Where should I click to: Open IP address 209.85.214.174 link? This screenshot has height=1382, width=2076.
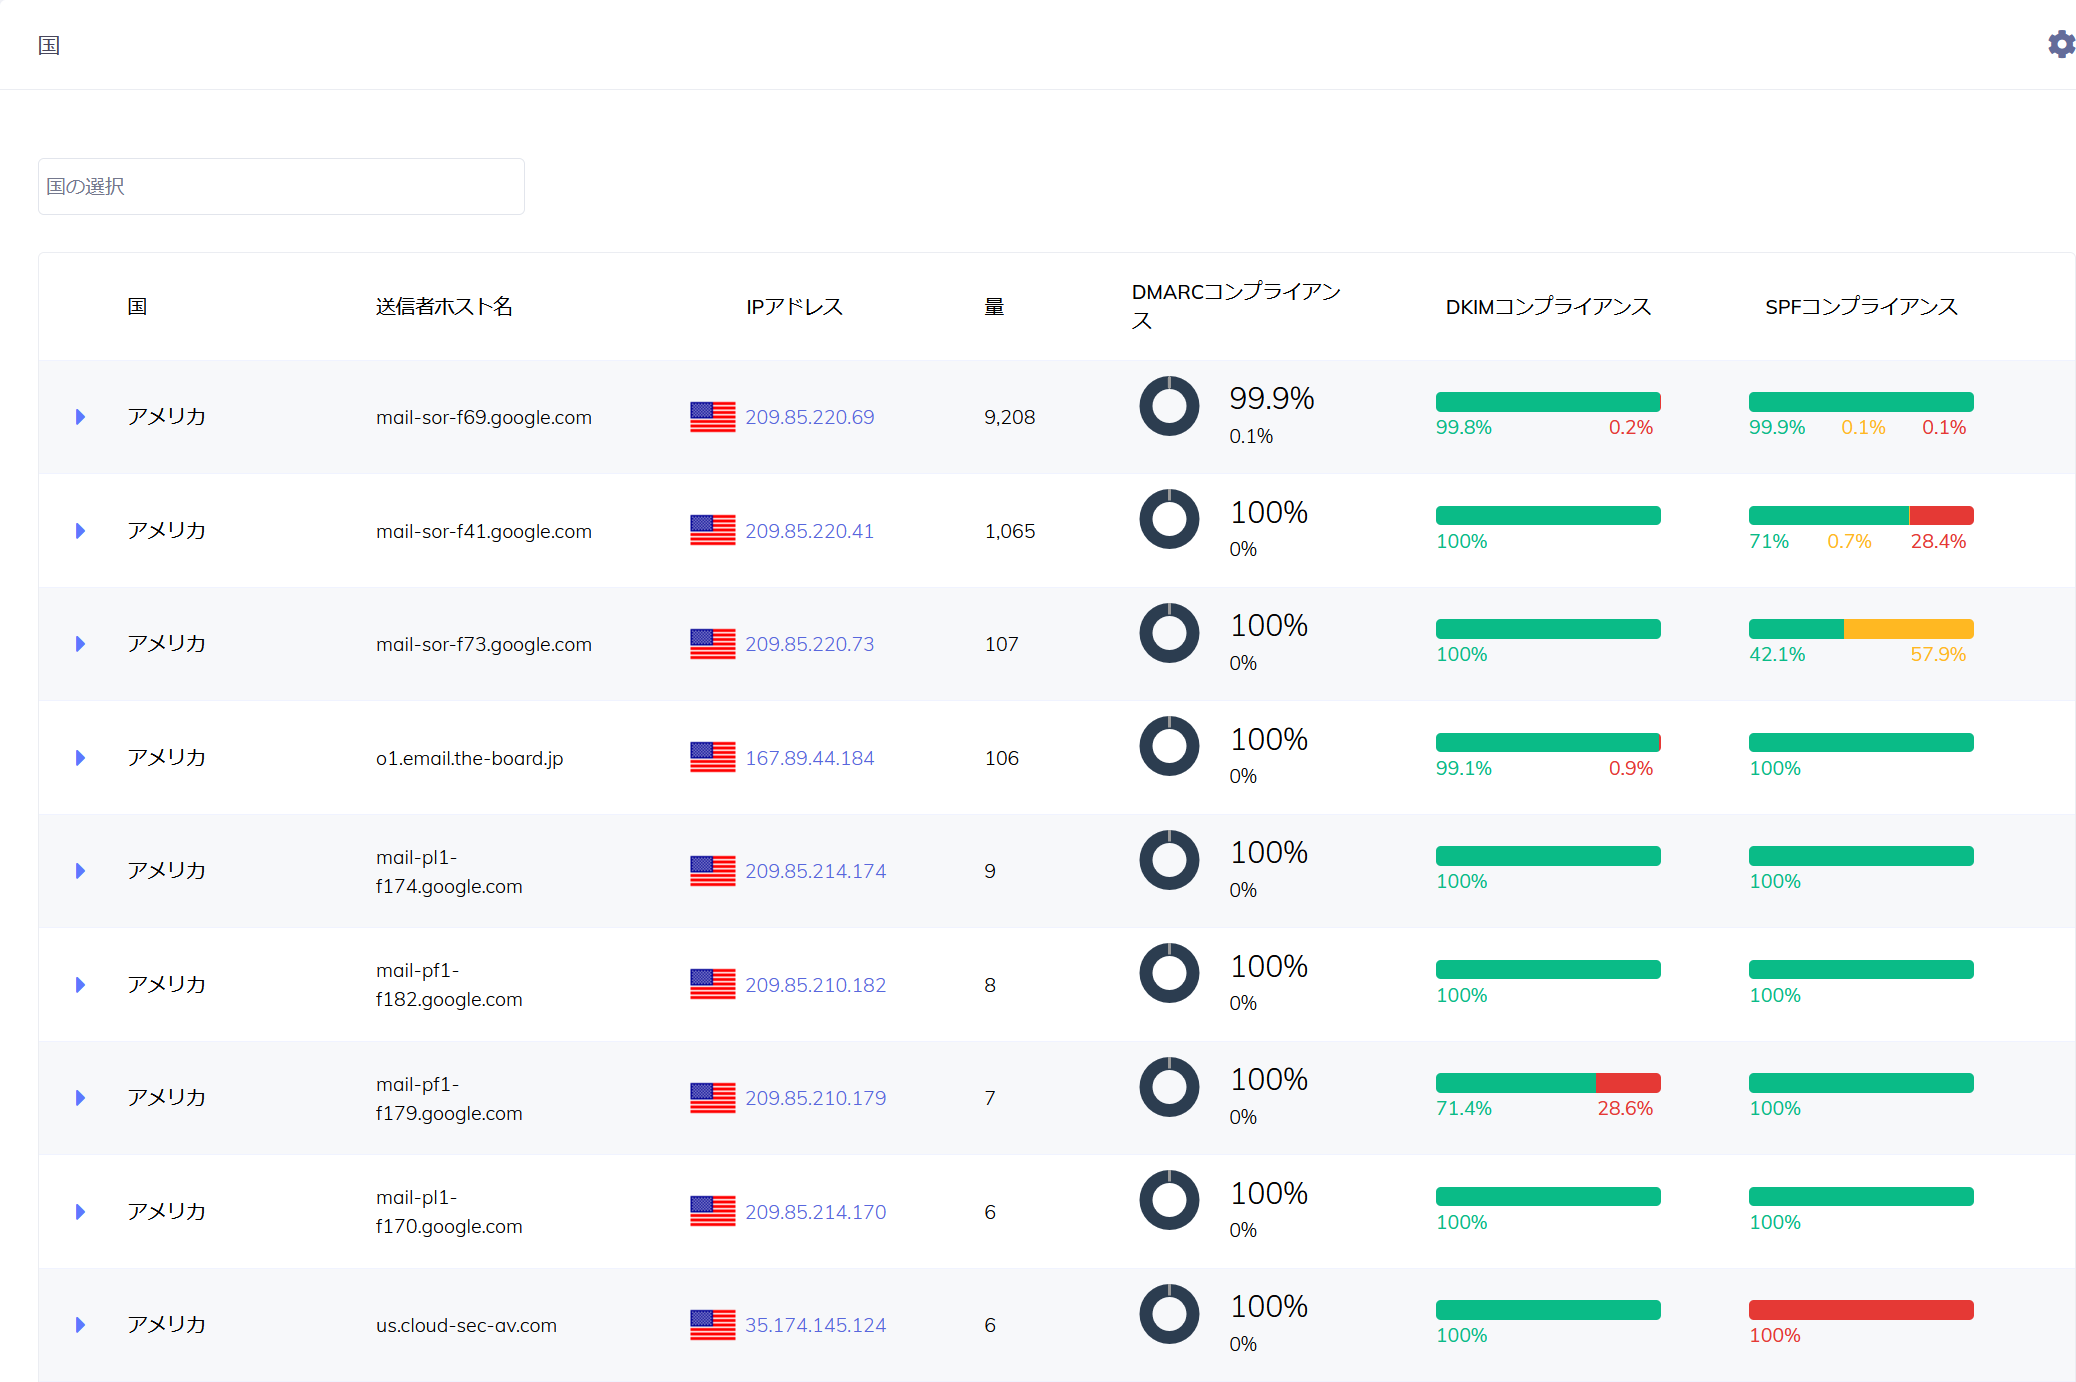[x=815, y=871]
